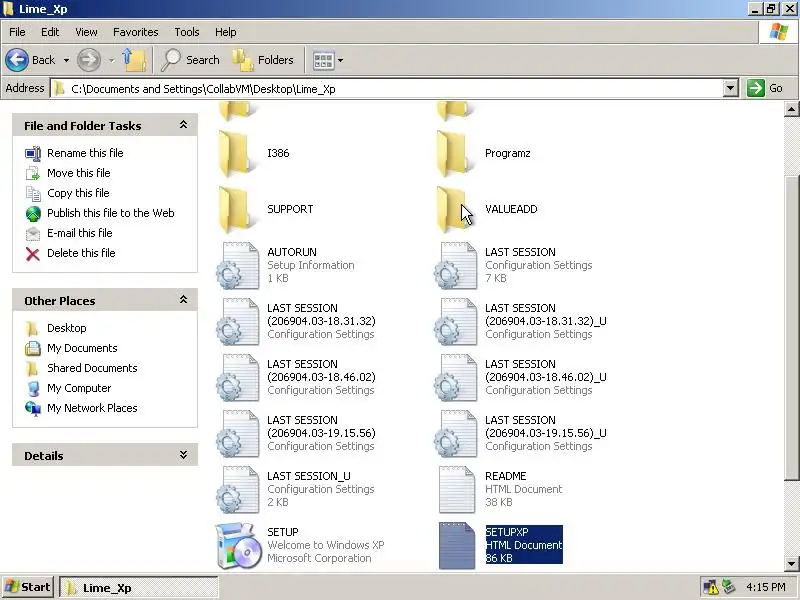This screenshot has width=800, height=600.
Task: Open the Help menu
Action: [226, 32]
